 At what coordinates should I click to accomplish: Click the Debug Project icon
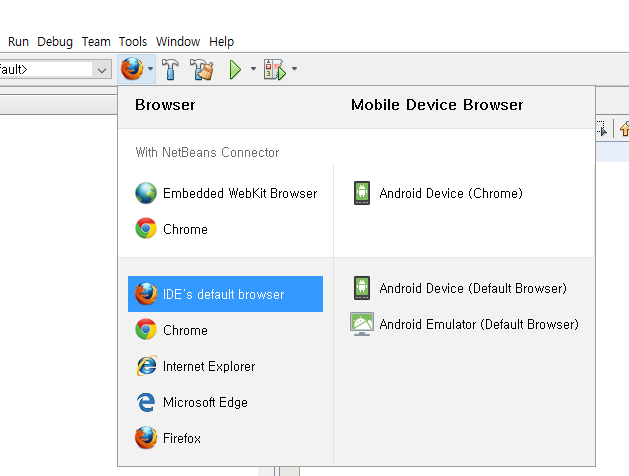tap(275, 69)
